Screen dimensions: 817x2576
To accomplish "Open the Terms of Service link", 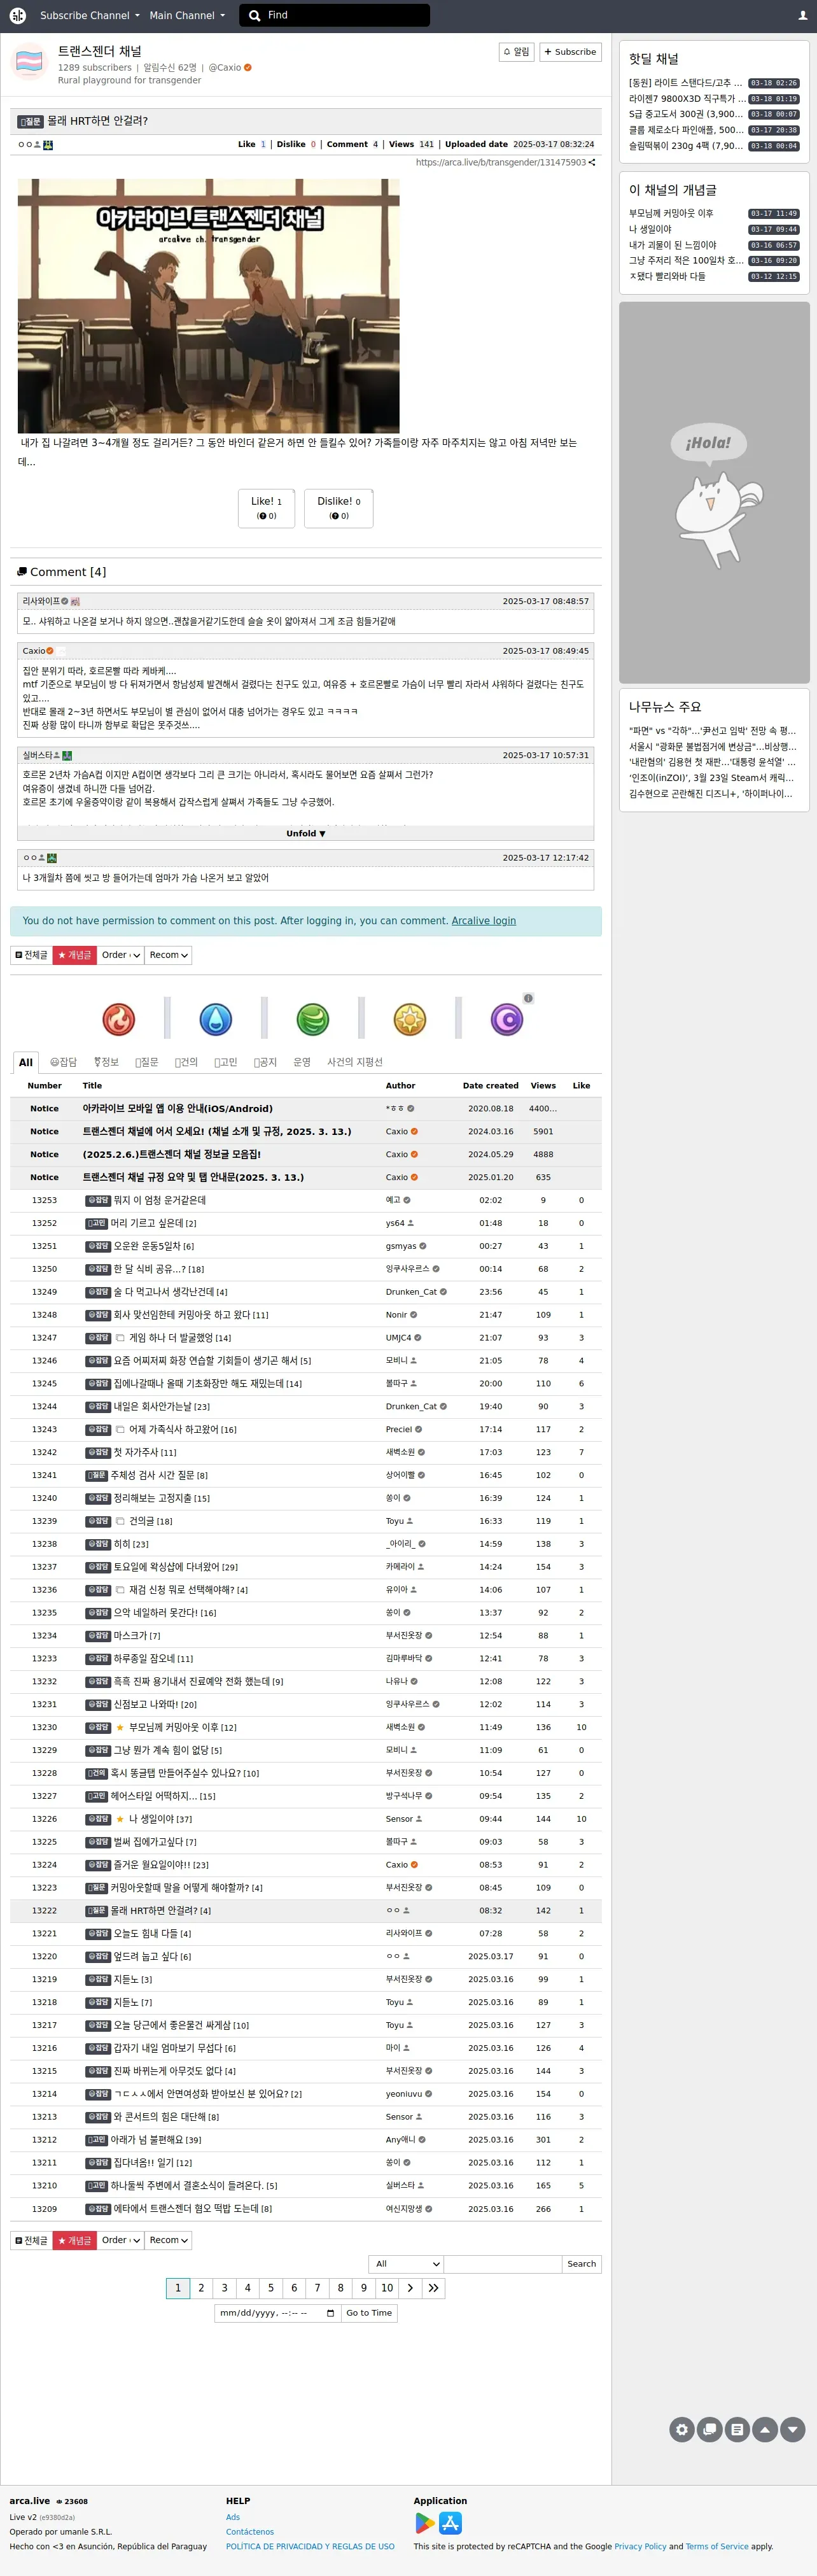I will tap(716, 2546).
